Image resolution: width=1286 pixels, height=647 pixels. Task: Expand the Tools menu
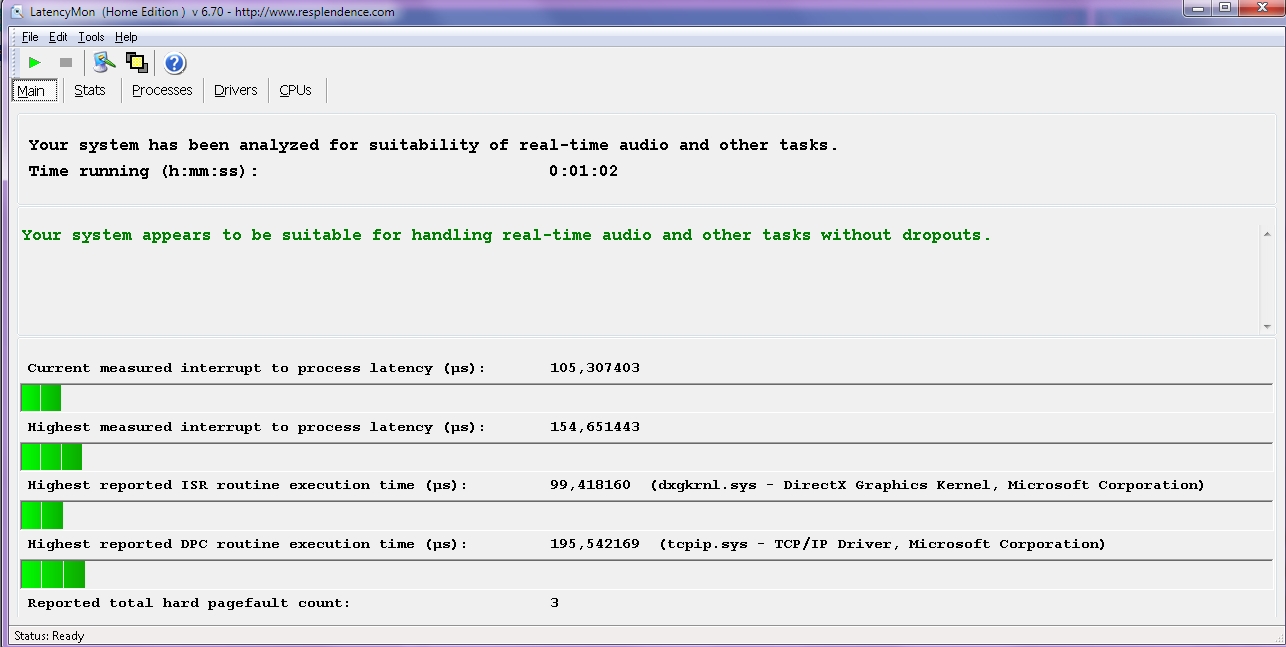point(91,37)
